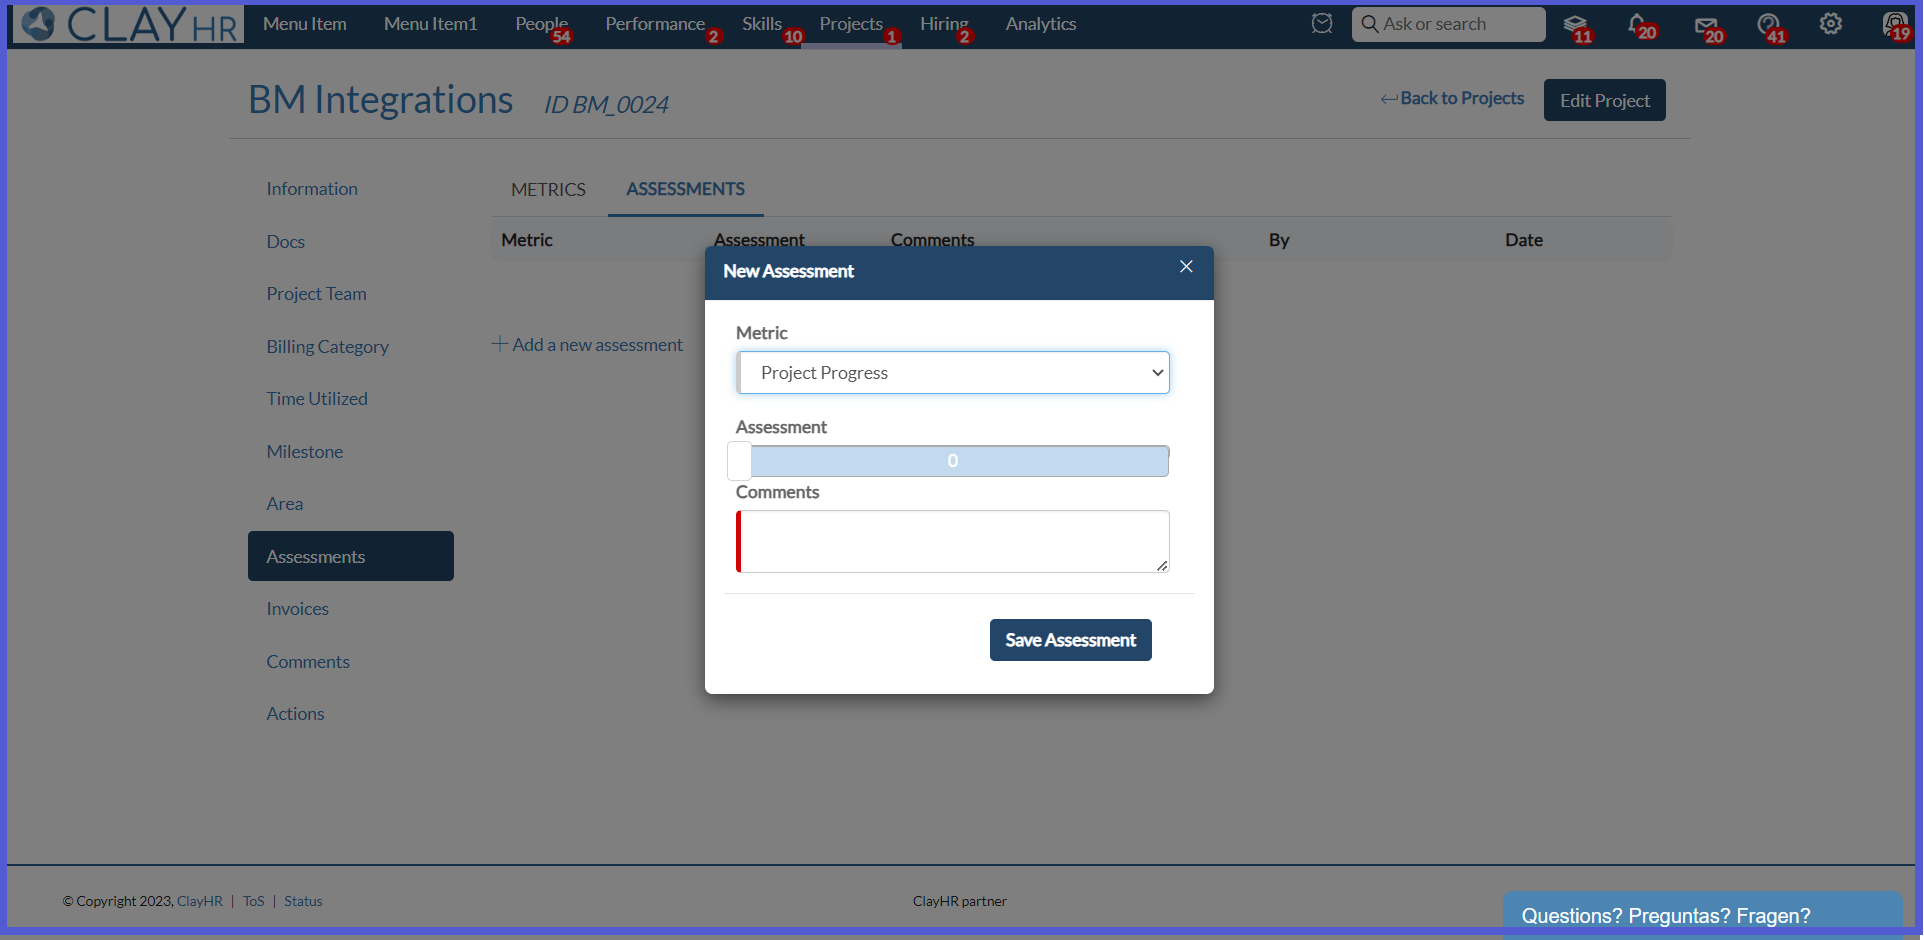Screen dimensions: 1924x940
Task: Open the Hiring menu
Action: point(944,24)
